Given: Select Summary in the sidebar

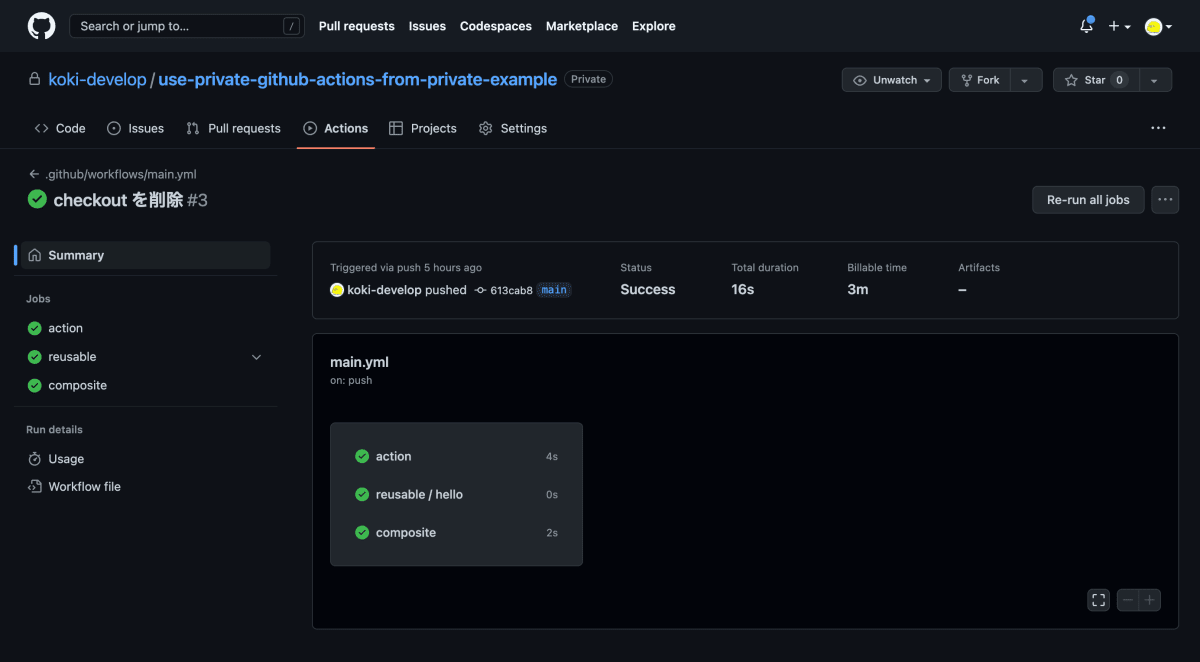Looking at the screenshot, I should 146,255.
